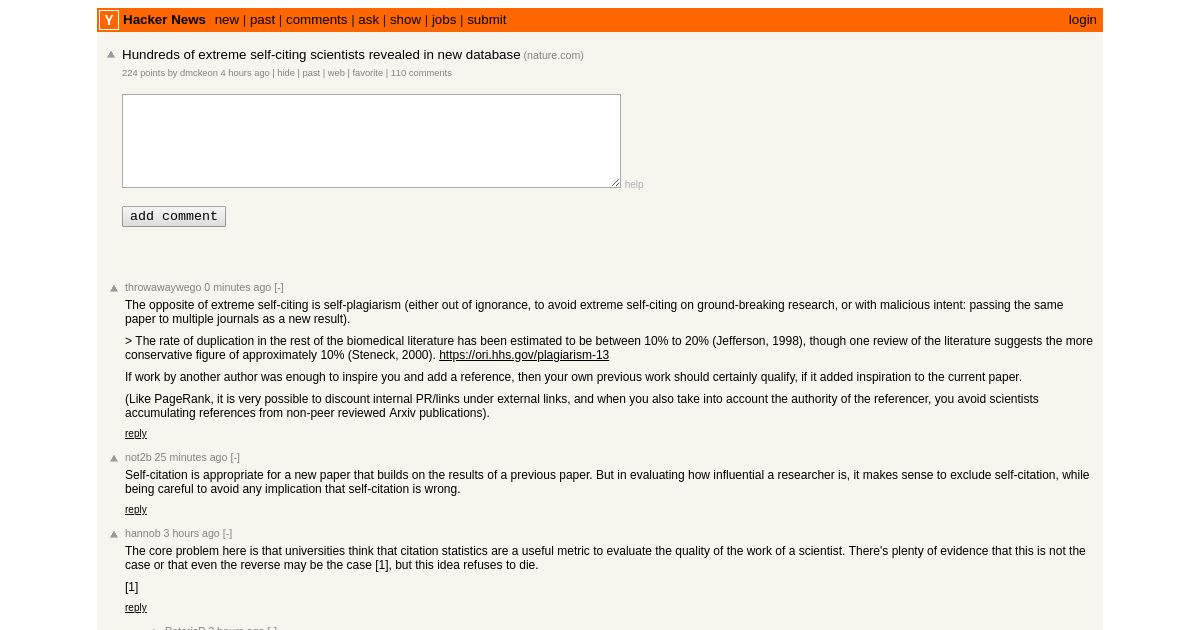Open the 'jobs' section
Image resolution: width=1200 pixels, height=630 pixels.
coord(444,20)
